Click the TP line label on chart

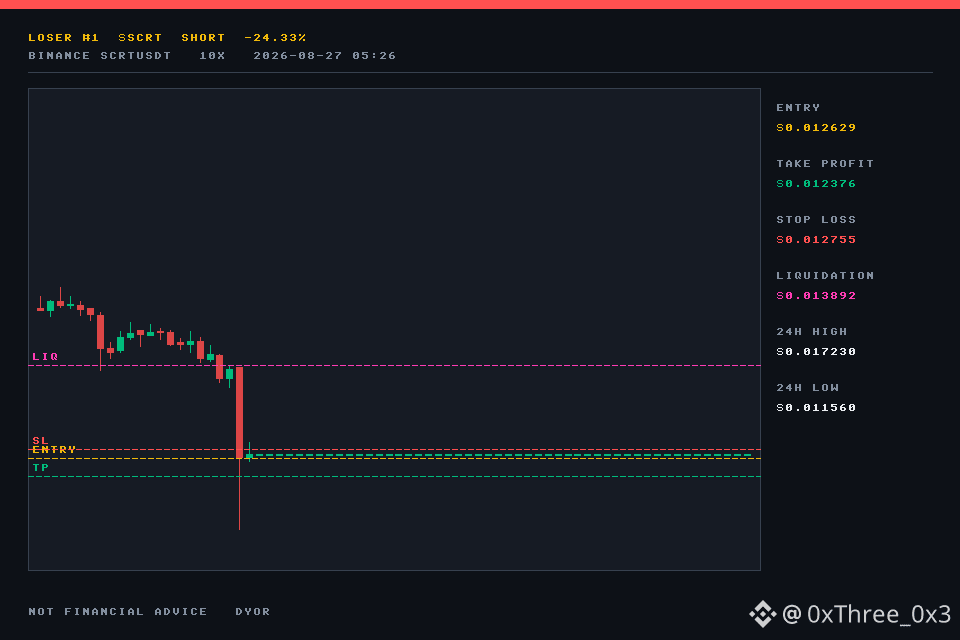click(40, 468)
